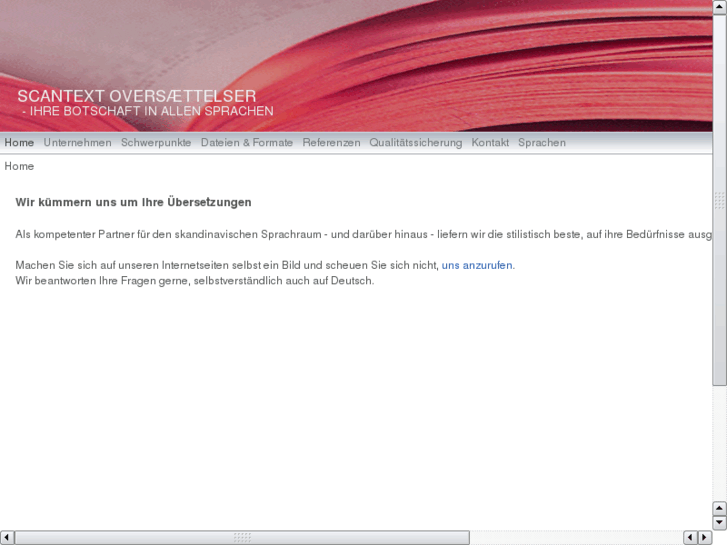This screenshot has width=727, height=545.
Task: Click the vertical scrollbar down arrow at bottom
Action: pos(719,523)
